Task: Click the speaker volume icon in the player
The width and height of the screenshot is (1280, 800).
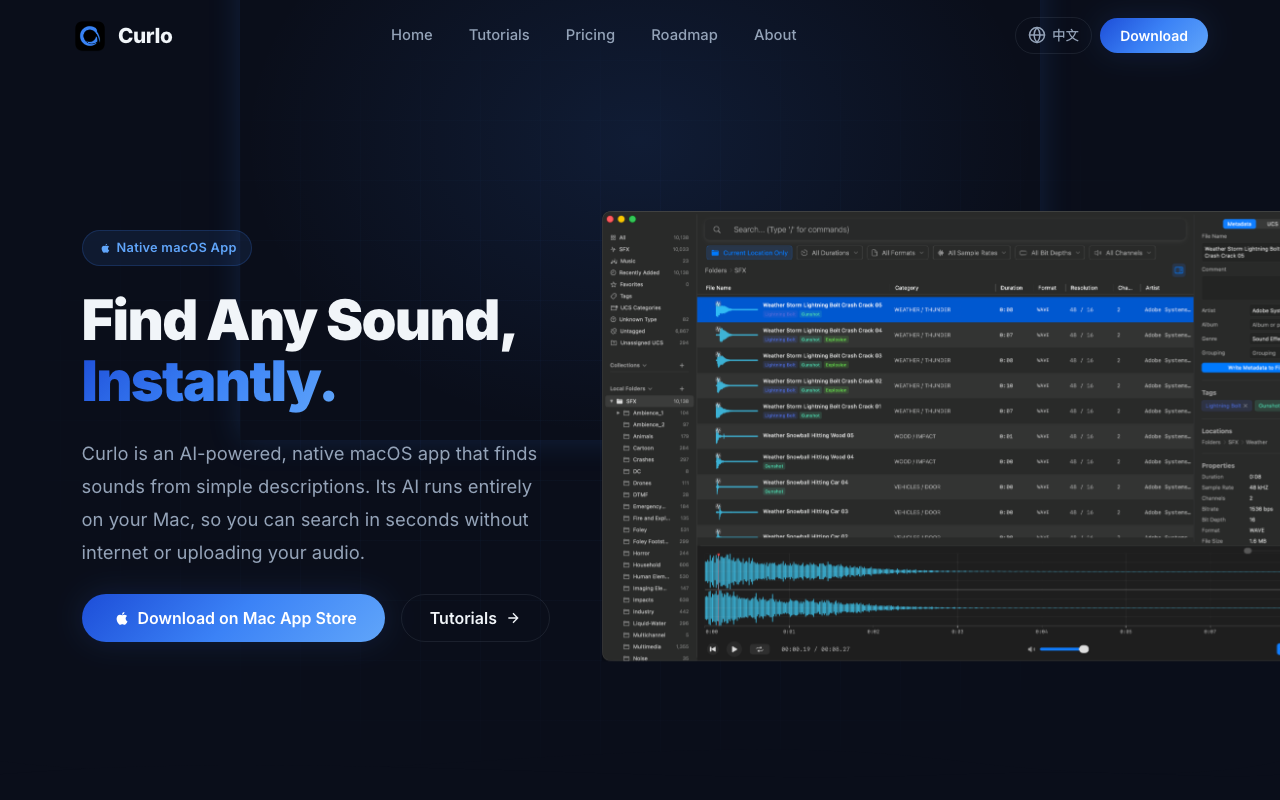Action: (1031, 649)
